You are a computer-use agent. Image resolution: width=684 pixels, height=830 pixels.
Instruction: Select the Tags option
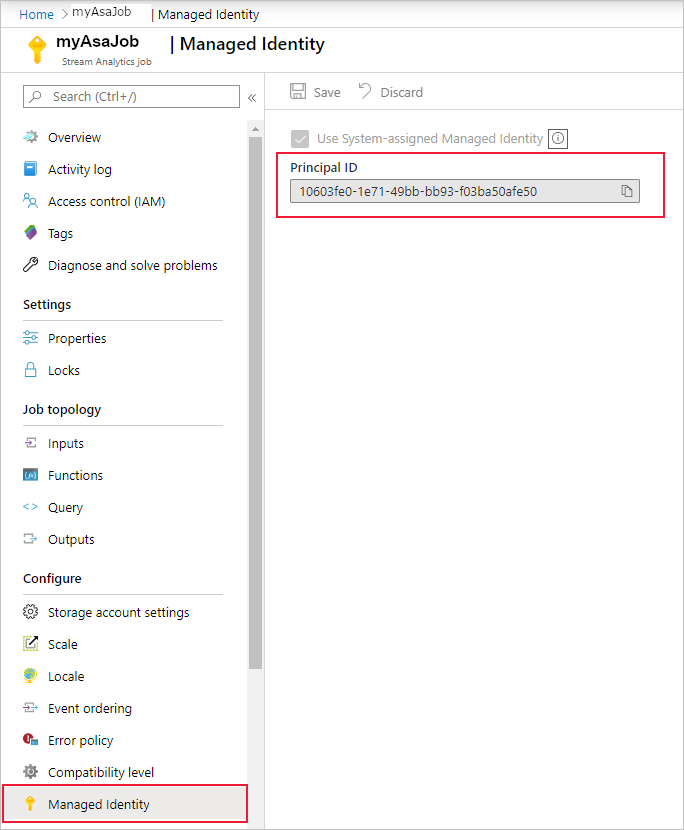pos(63,233)
